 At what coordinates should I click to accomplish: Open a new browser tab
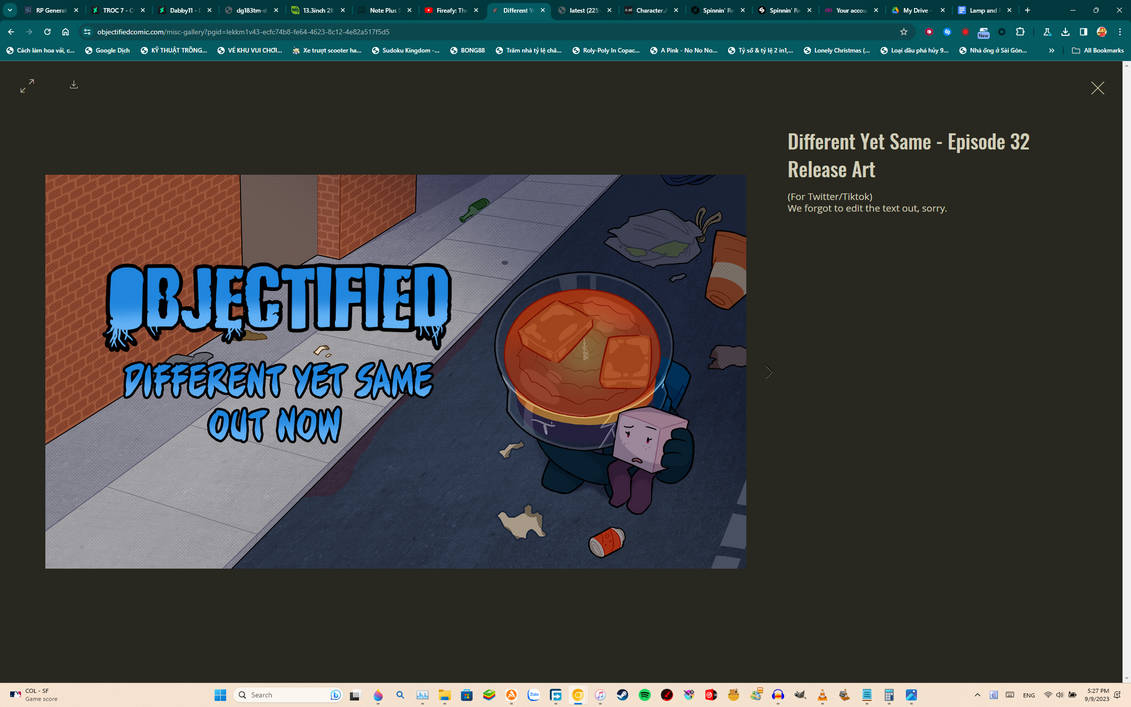click(1027, 10)
